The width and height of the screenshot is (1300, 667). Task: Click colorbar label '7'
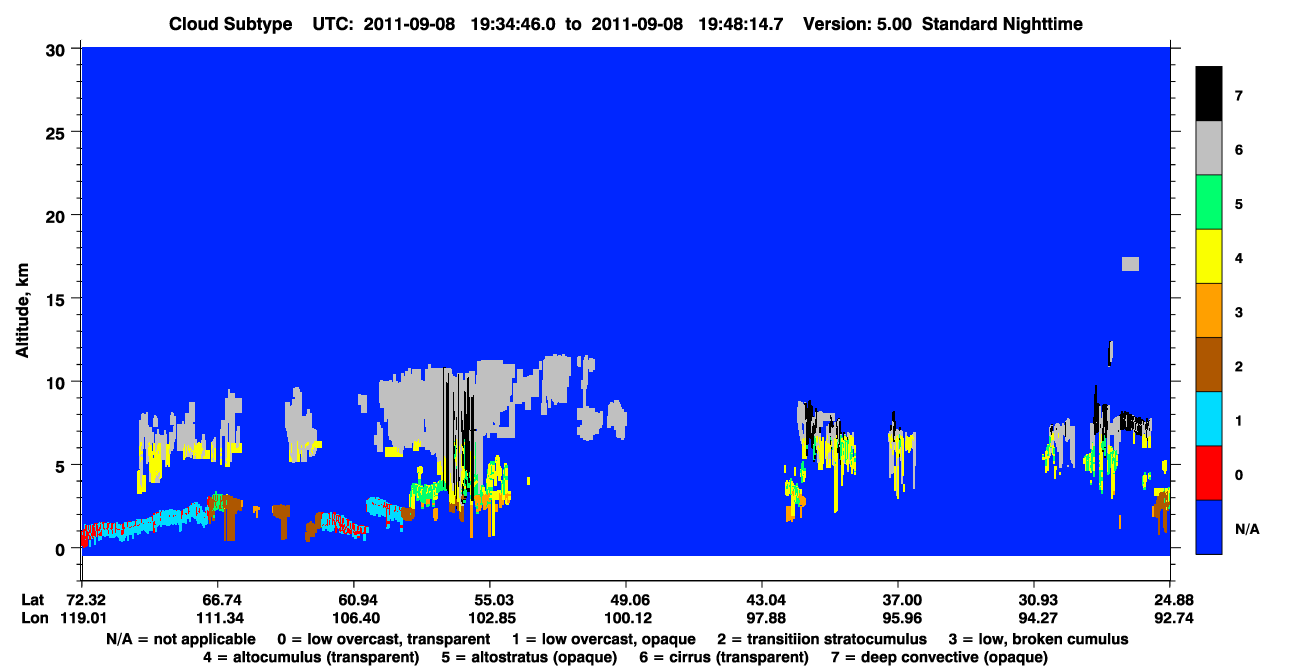1239,96
